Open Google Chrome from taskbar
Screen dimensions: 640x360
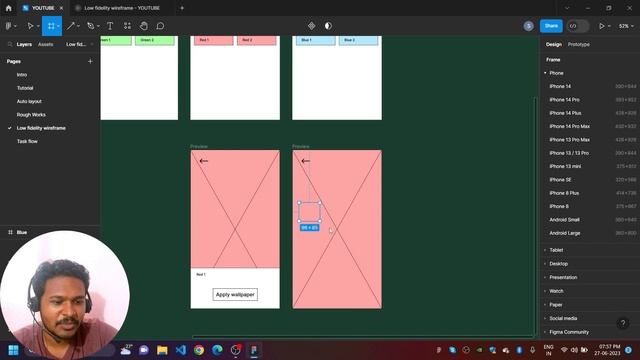tap(199, 350)
